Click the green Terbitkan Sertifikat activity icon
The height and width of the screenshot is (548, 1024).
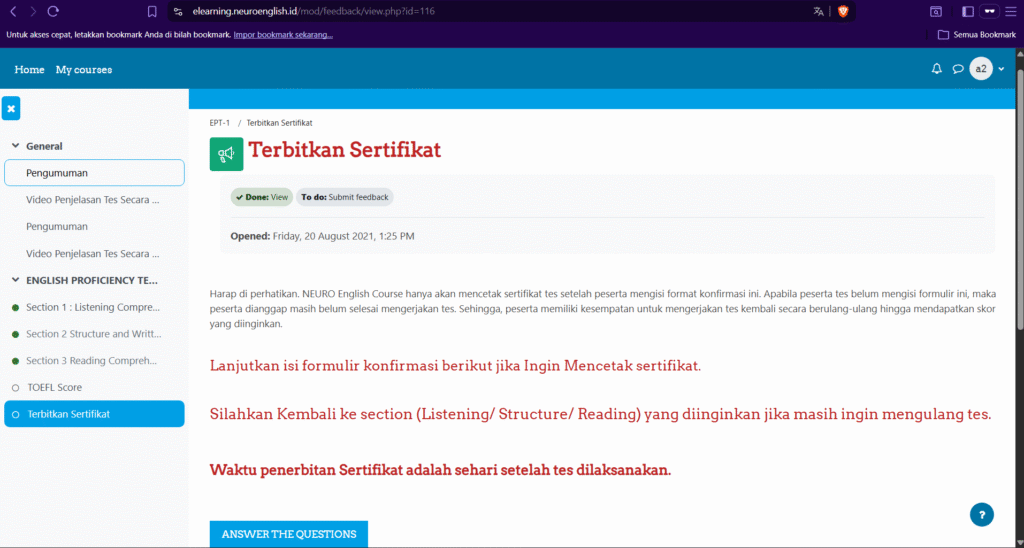pyautogui.click(x=226, y=153)
